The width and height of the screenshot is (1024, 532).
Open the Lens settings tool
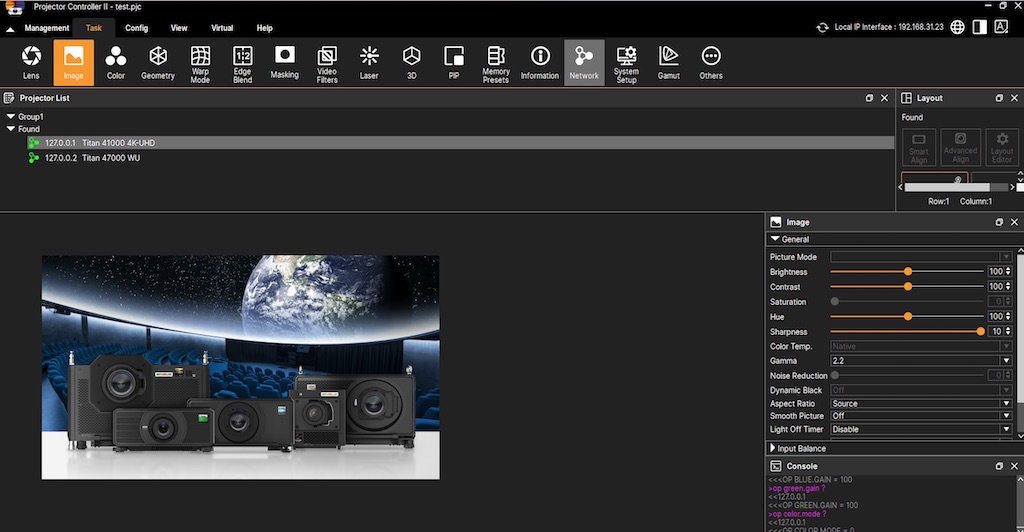tap(31, 62)
